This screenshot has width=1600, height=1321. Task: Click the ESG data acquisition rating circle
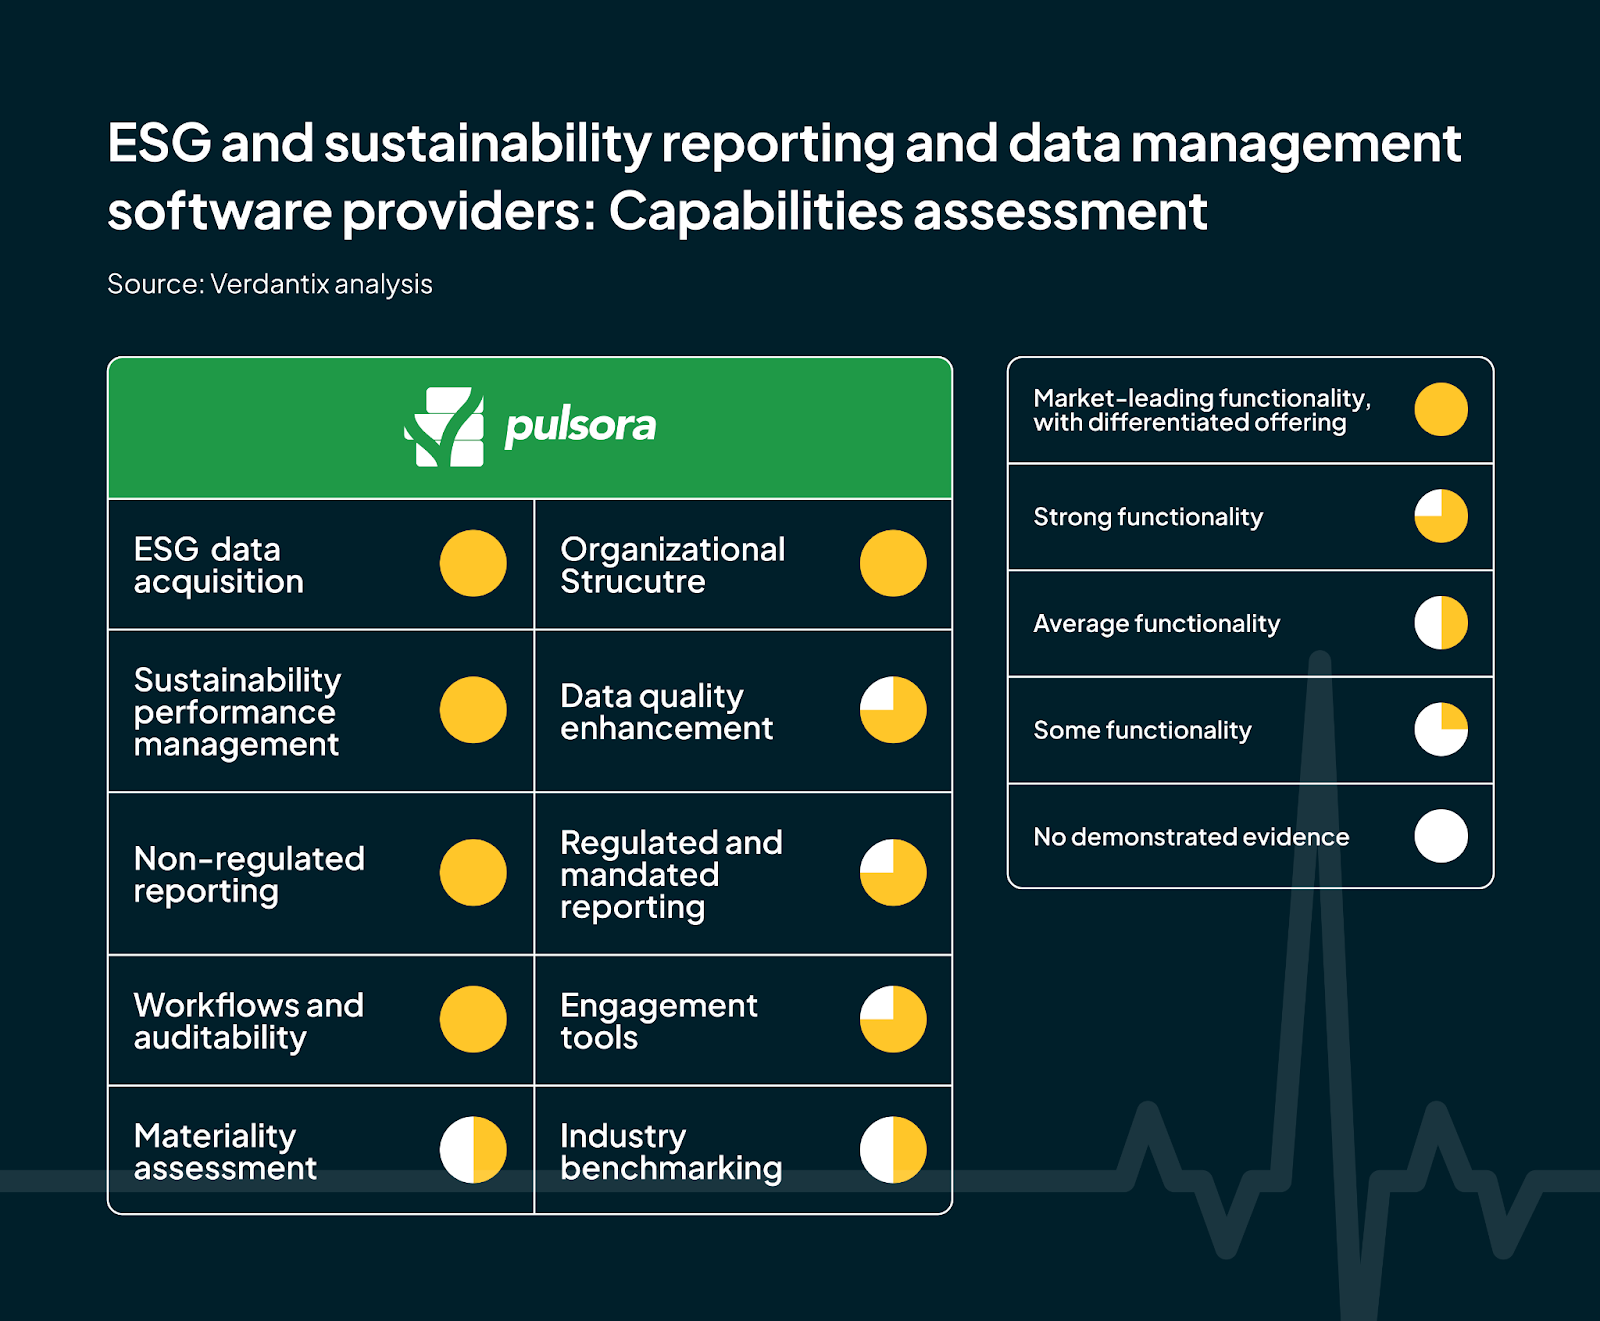coord(473,563)
